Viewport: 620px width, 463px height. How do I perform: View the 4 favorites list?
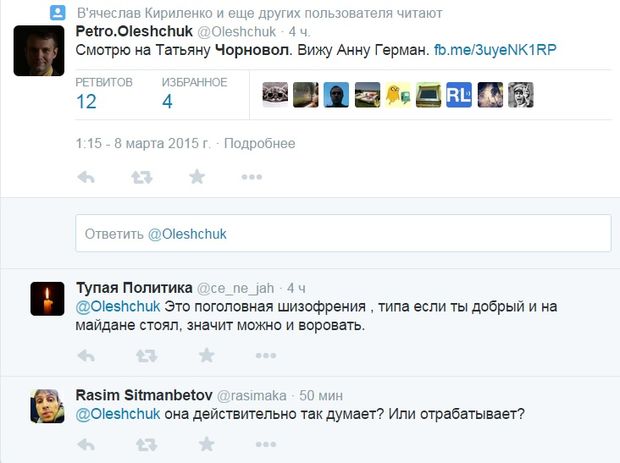(167, 100)
